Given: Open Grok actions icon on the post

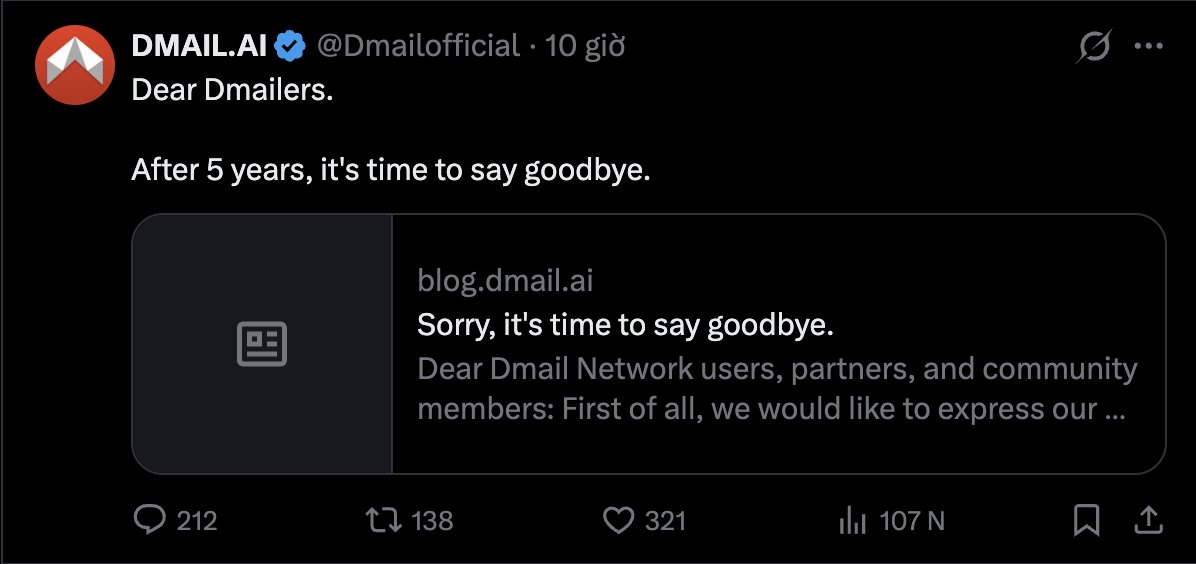Looking at the screenshot, I should tap(1095, 46).
